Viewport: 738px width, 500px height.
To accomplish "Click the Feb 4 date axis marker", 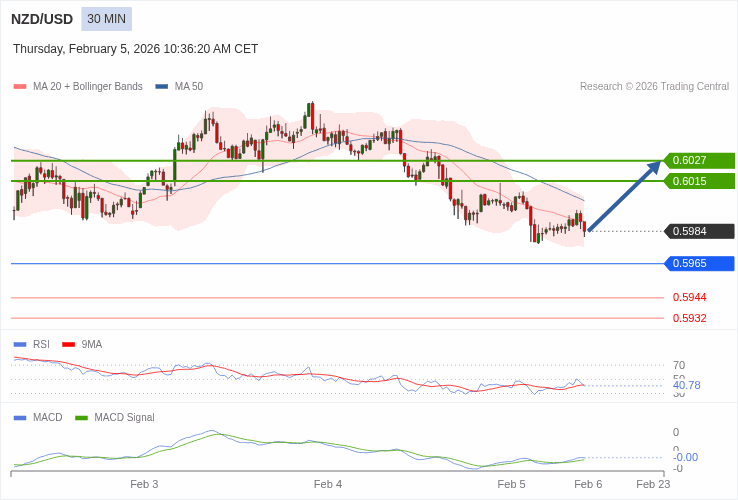I will coord(328,484).
